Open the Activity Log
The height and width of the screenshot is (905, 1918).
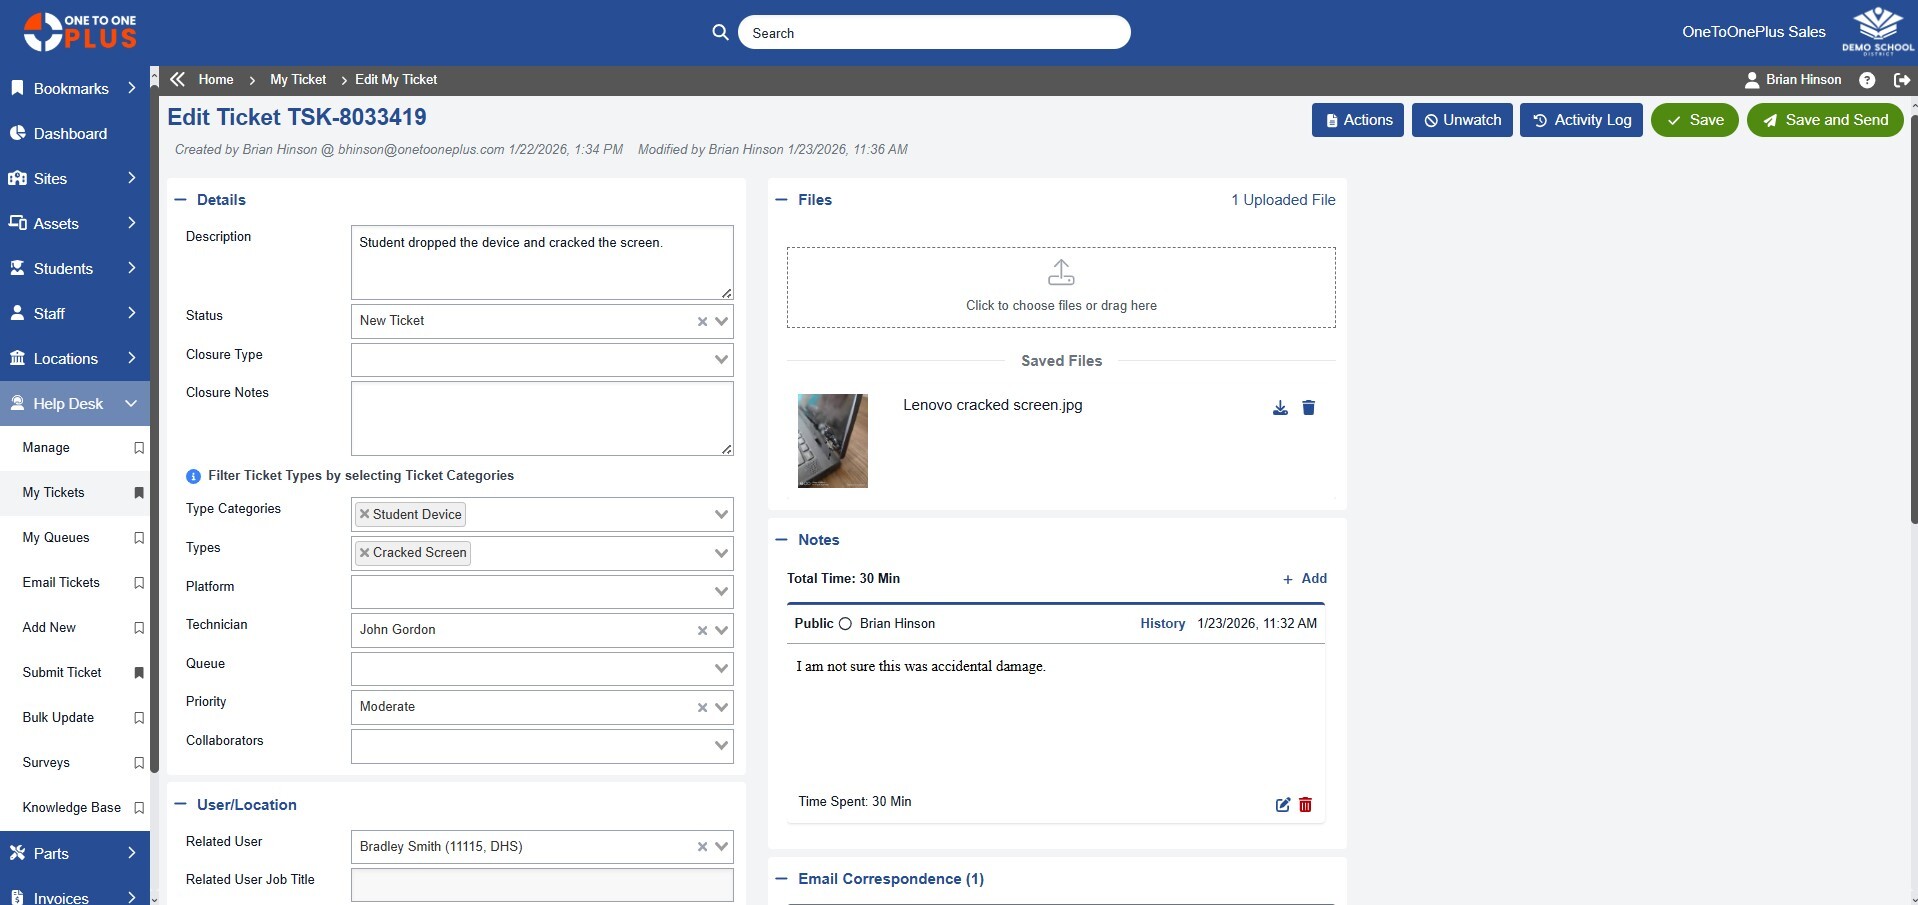tap(1580, 119)
